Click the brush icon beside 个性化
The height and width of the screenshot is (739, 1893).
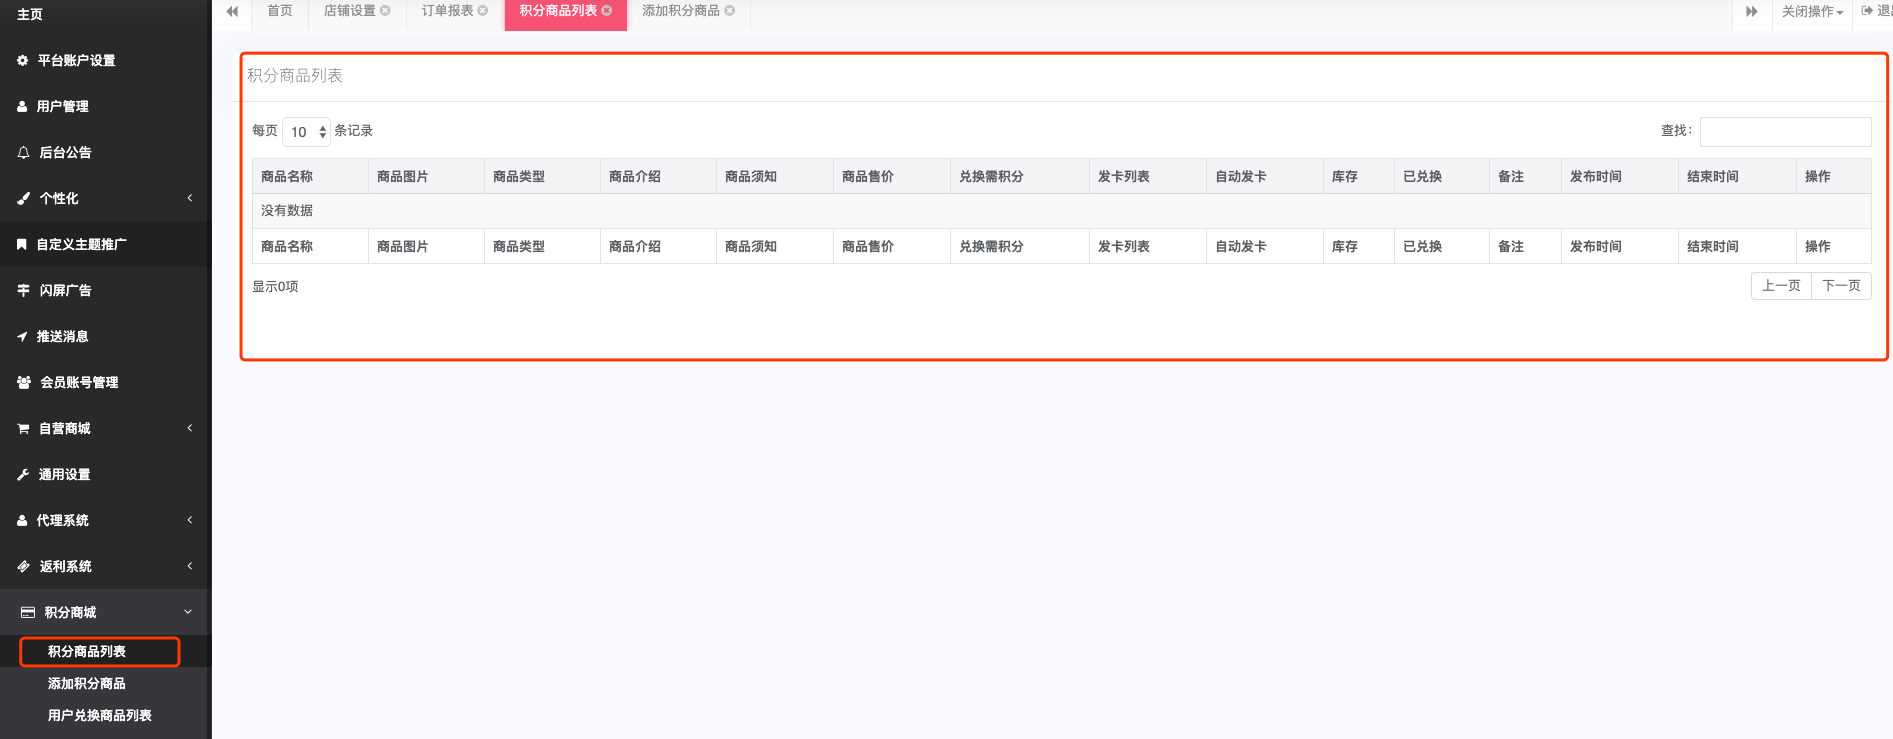coord(24,199)
